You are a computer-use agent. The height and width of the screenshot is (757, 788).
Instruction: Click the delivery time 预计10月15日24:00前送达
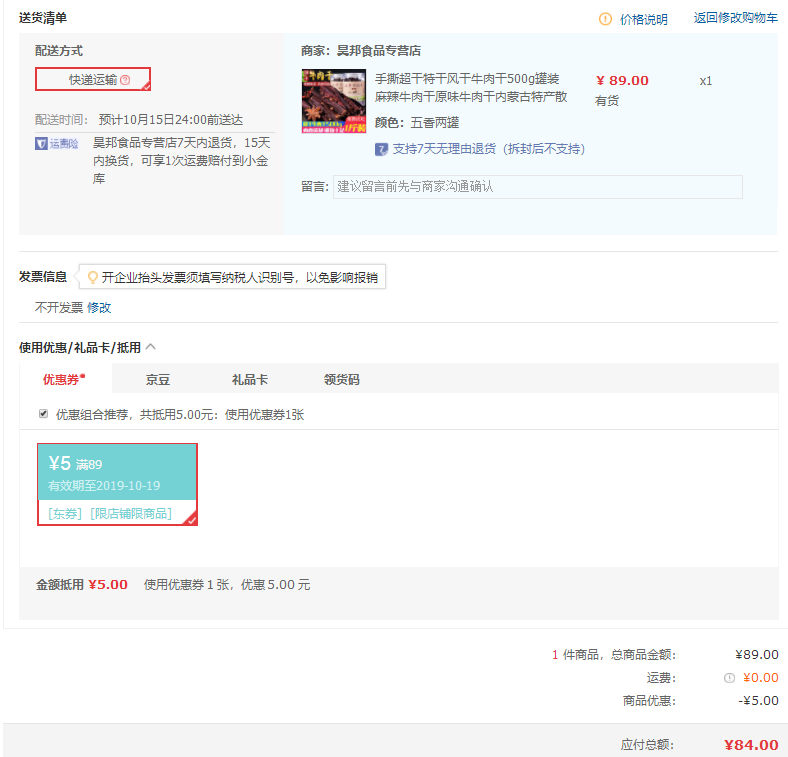[x=171, y=120]
